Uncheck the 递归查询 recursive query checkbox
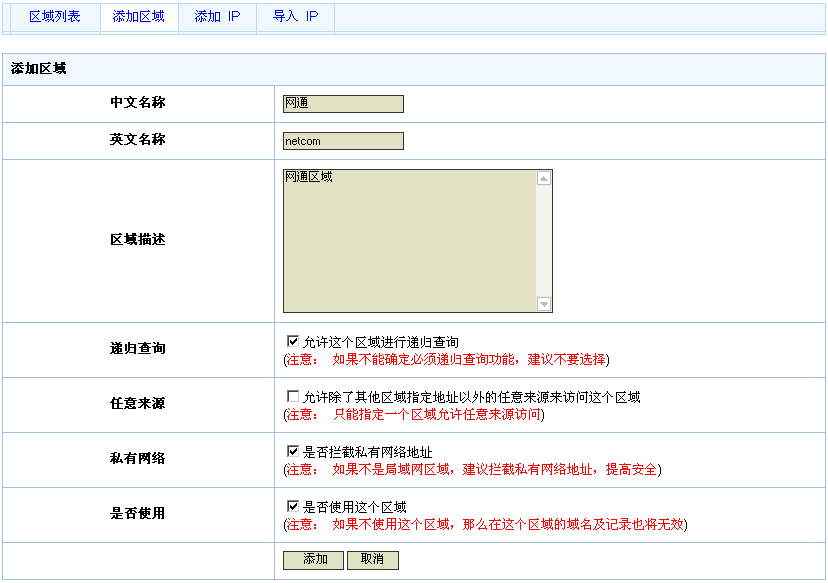 coord(293,341)
